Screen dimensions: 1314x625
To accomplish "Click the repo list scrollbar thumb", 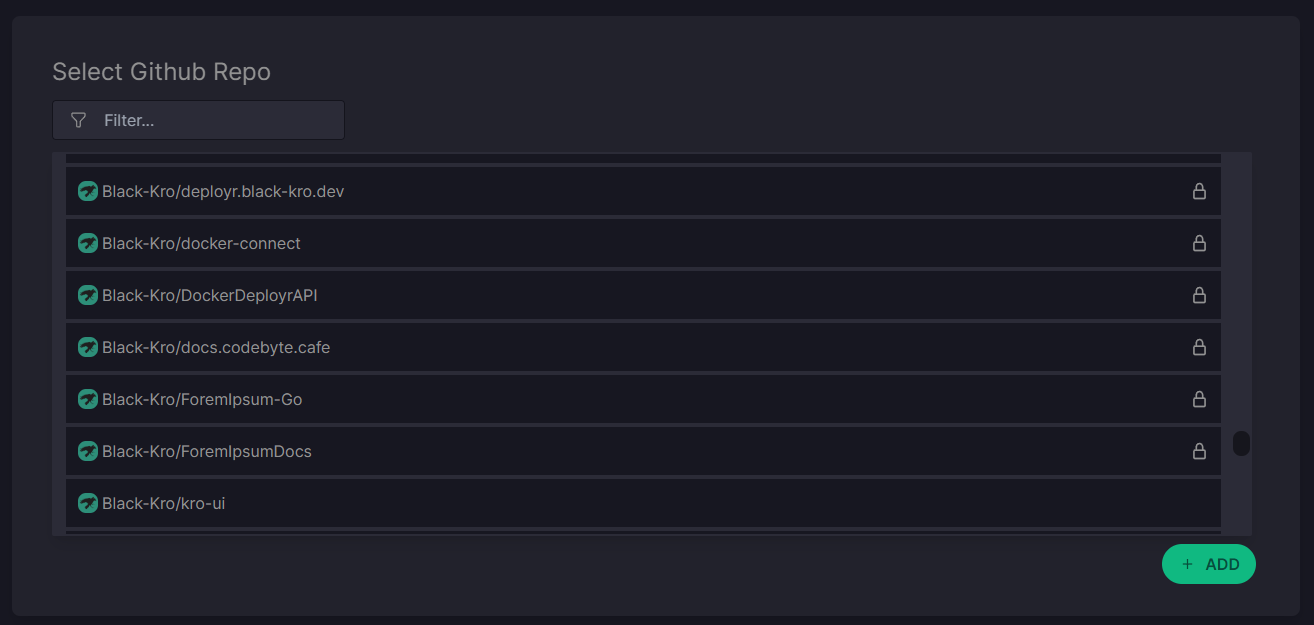I will pyautogui.click(x=1241, y=443).
